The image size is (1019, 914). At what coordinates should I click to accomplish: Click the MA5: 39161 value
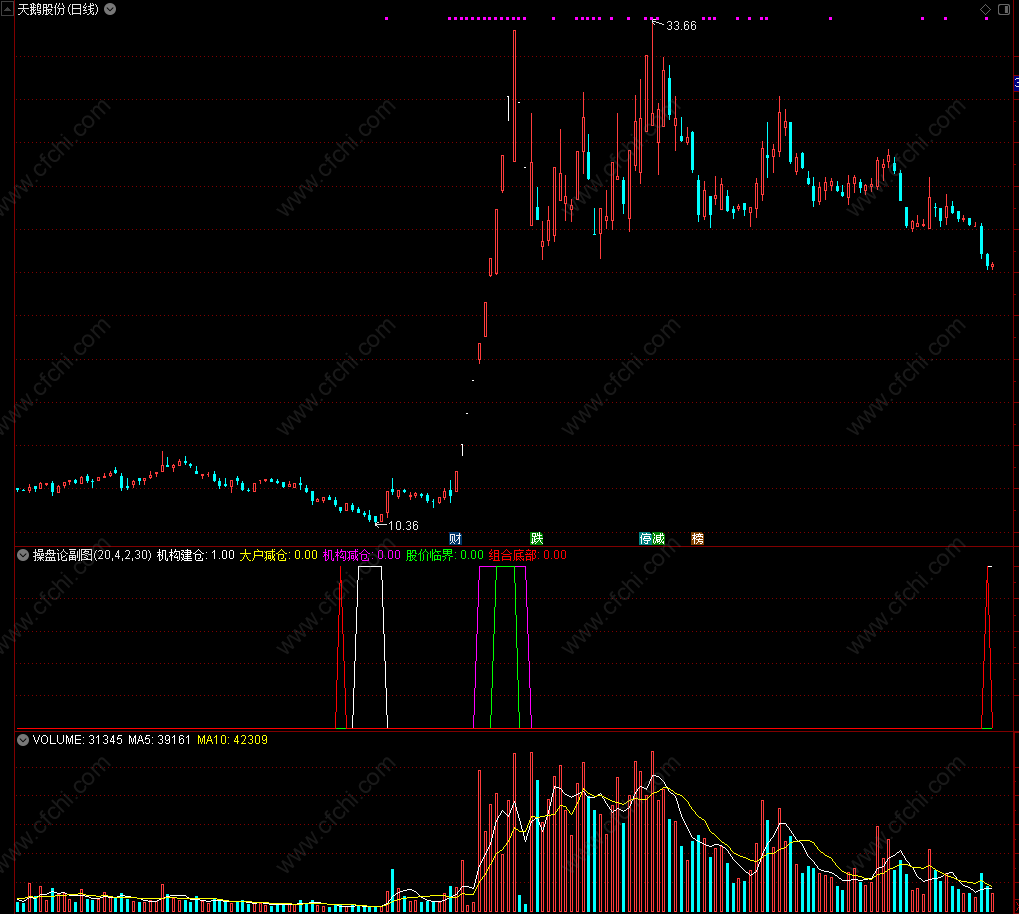pos(159,740)
